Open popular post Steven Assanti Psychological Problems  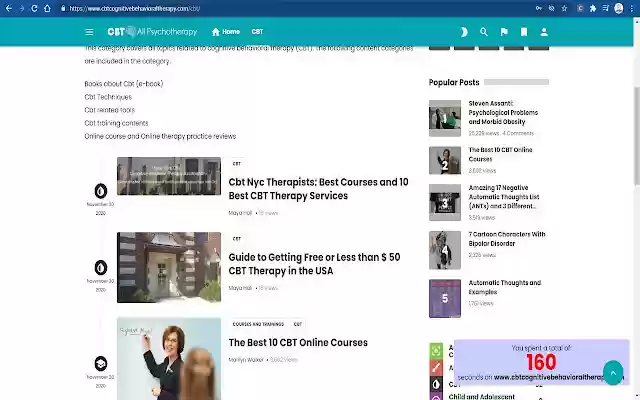(x=503, y=112)
